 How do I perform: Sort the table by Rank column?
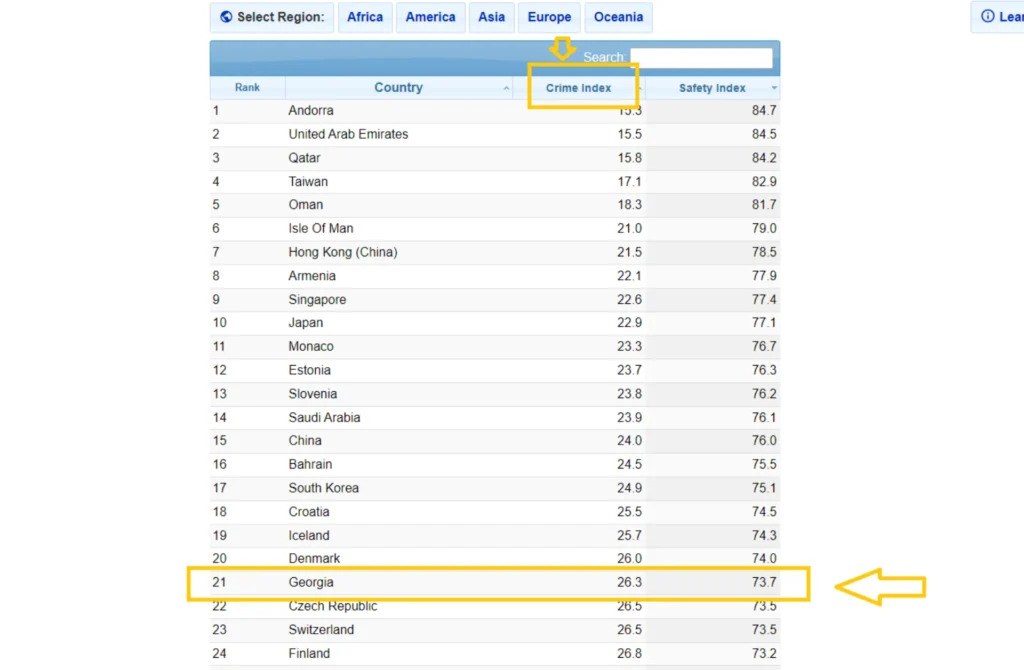coord(247,88)
